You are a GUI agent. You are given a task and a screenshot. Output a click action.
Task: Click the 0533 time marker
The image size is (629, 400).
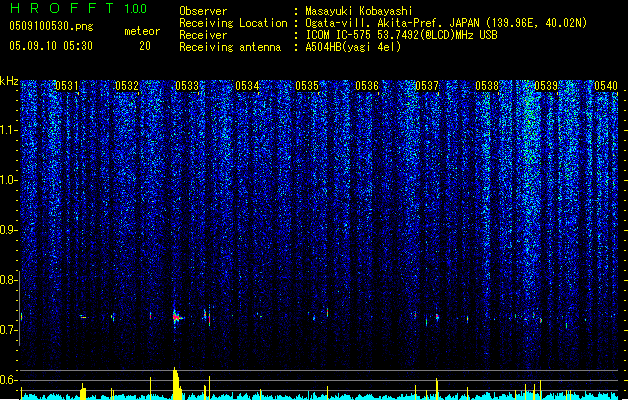pos(187,86)
